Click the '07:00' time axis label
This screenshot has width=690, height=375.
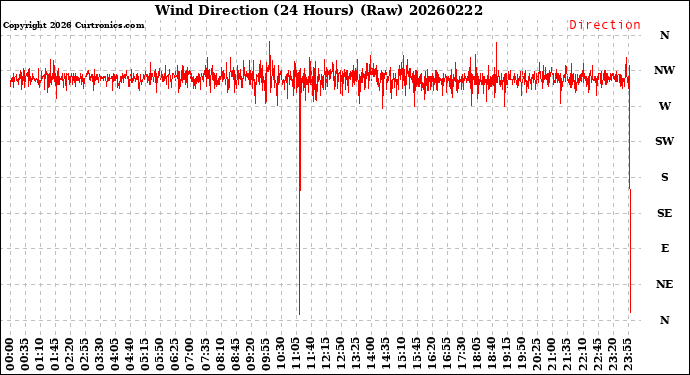pyautogui.click(x=191, y=355)
